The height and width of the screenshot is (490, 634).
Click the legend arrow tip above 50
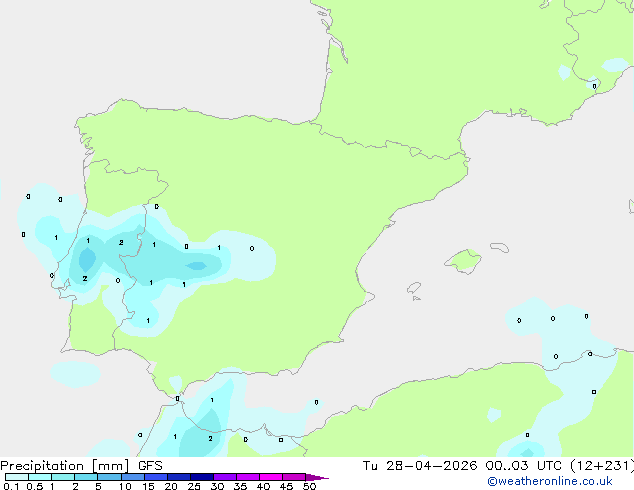coord(317,477)
